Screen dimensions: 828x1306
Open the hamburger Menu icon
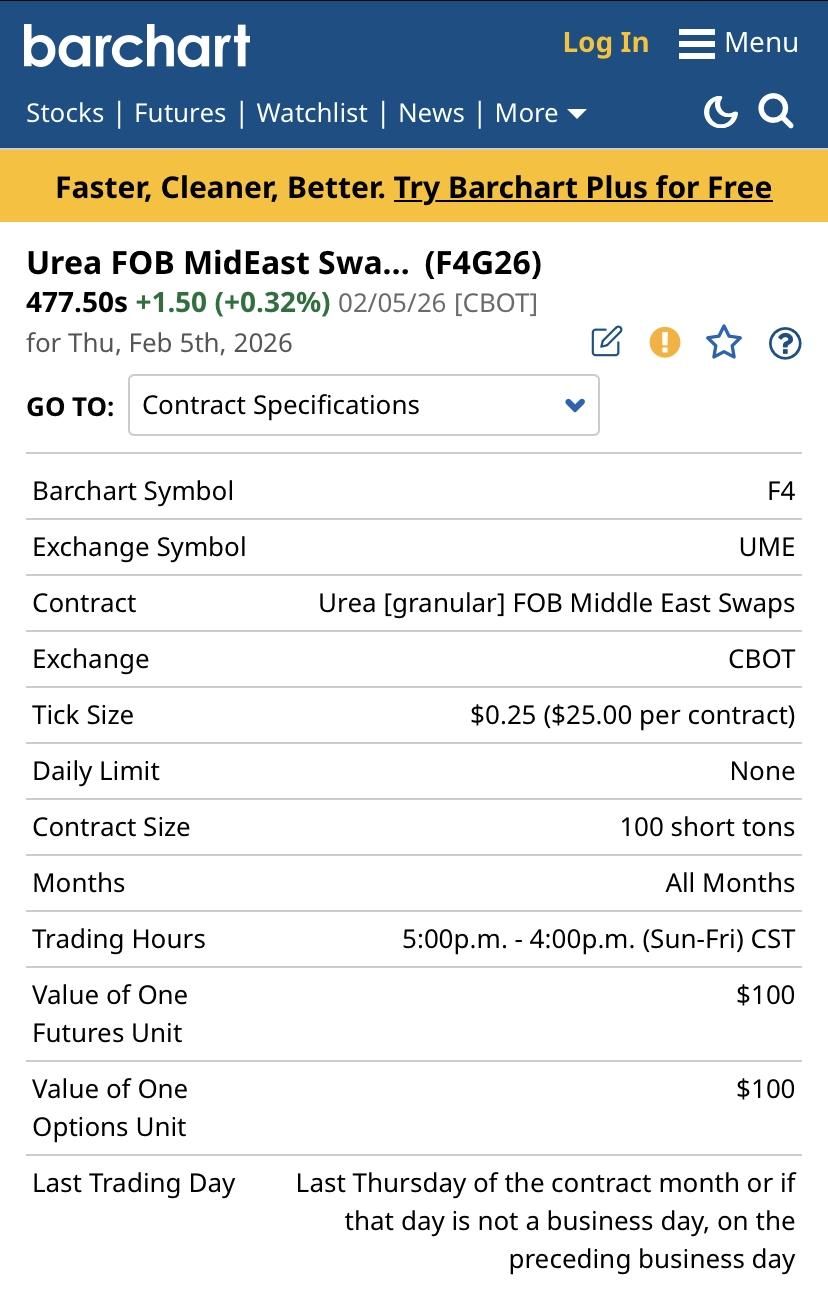click(696, 44)
